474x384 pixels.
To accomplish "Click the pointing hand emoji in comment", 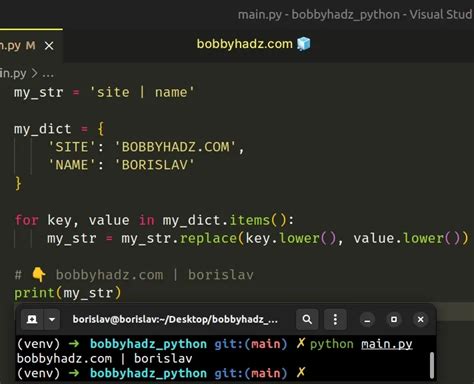I will [x=39, y=275].
